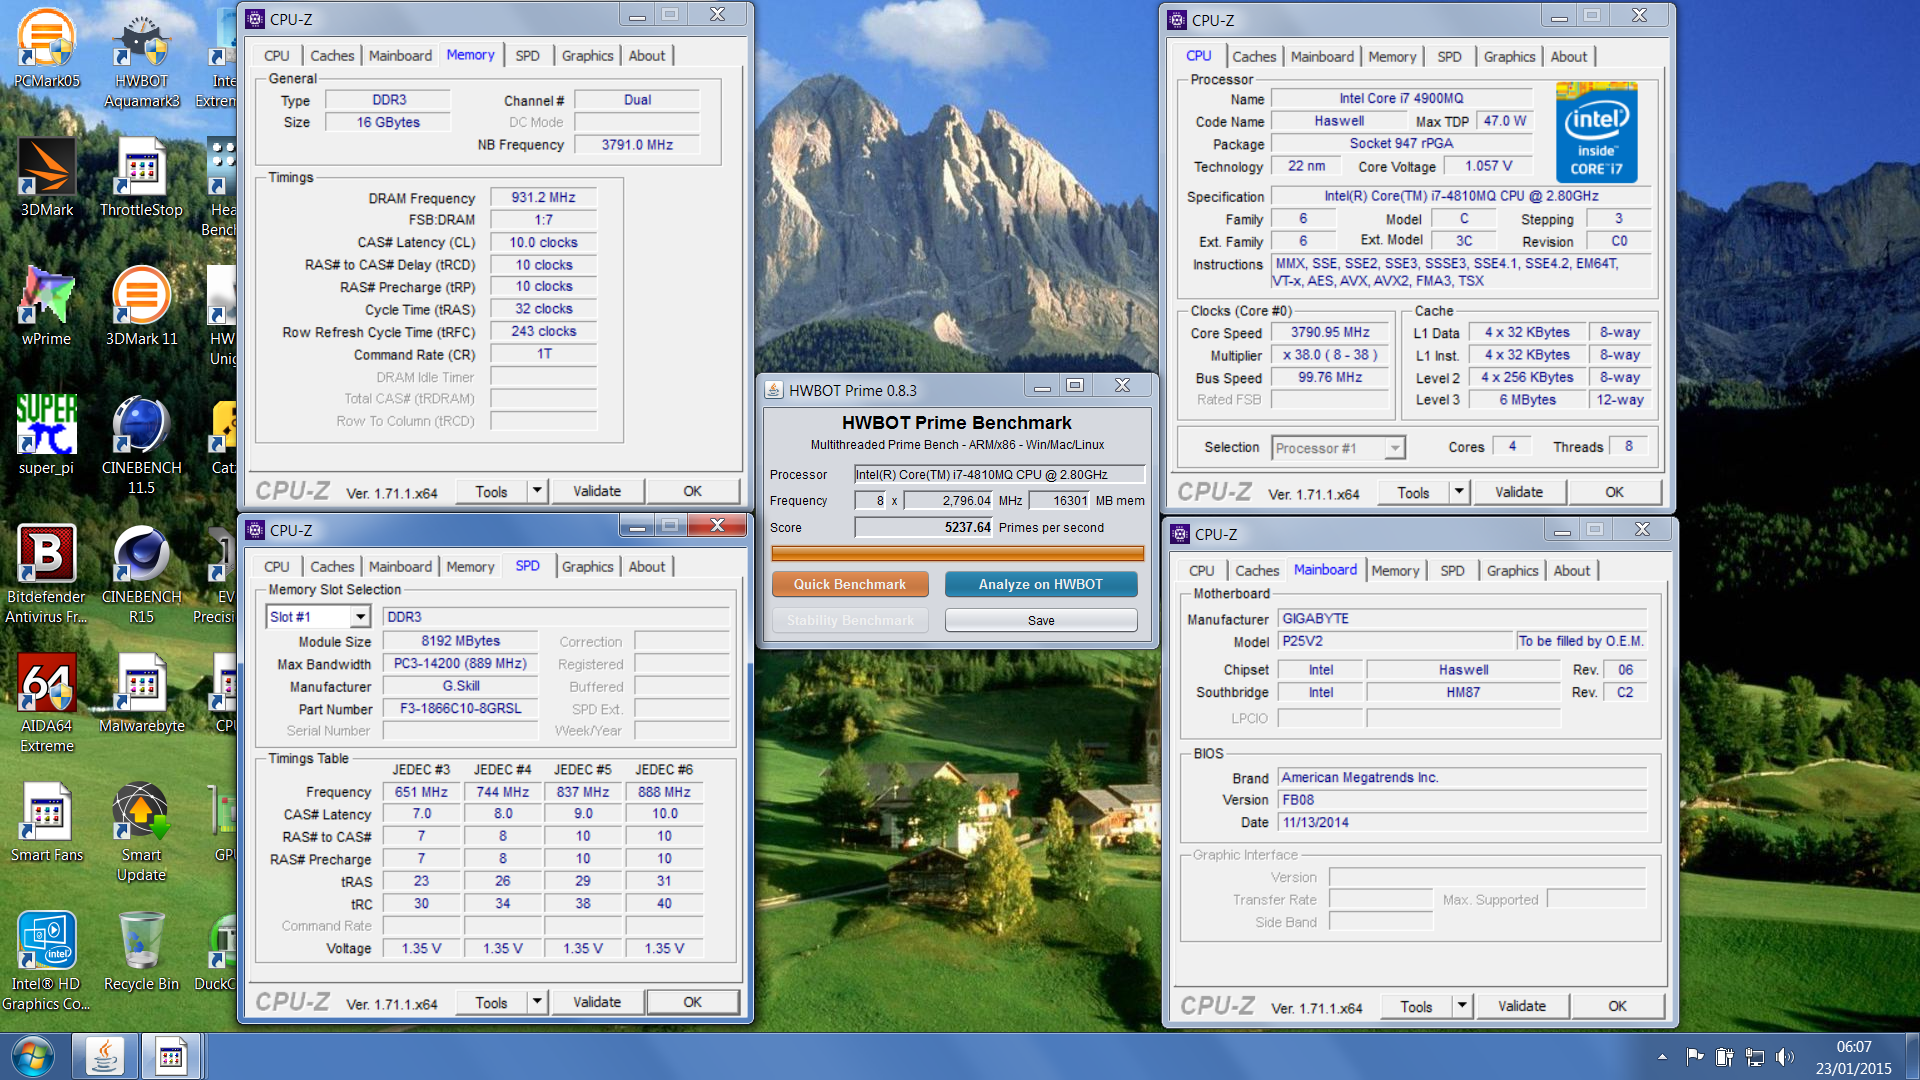Click the BIOS date 11/13/2014 value
Viewport: 1920px width, 1080px height.
point(1462,822)
